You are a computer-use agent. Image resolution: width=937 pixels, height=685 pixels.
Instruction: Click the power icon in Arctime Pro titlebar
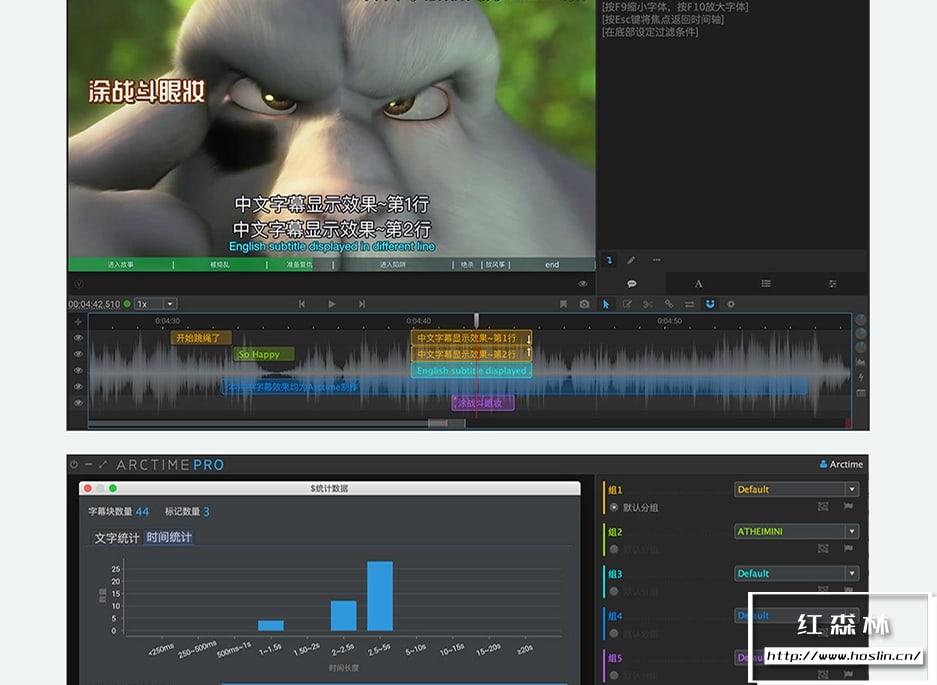pos(74,464)
